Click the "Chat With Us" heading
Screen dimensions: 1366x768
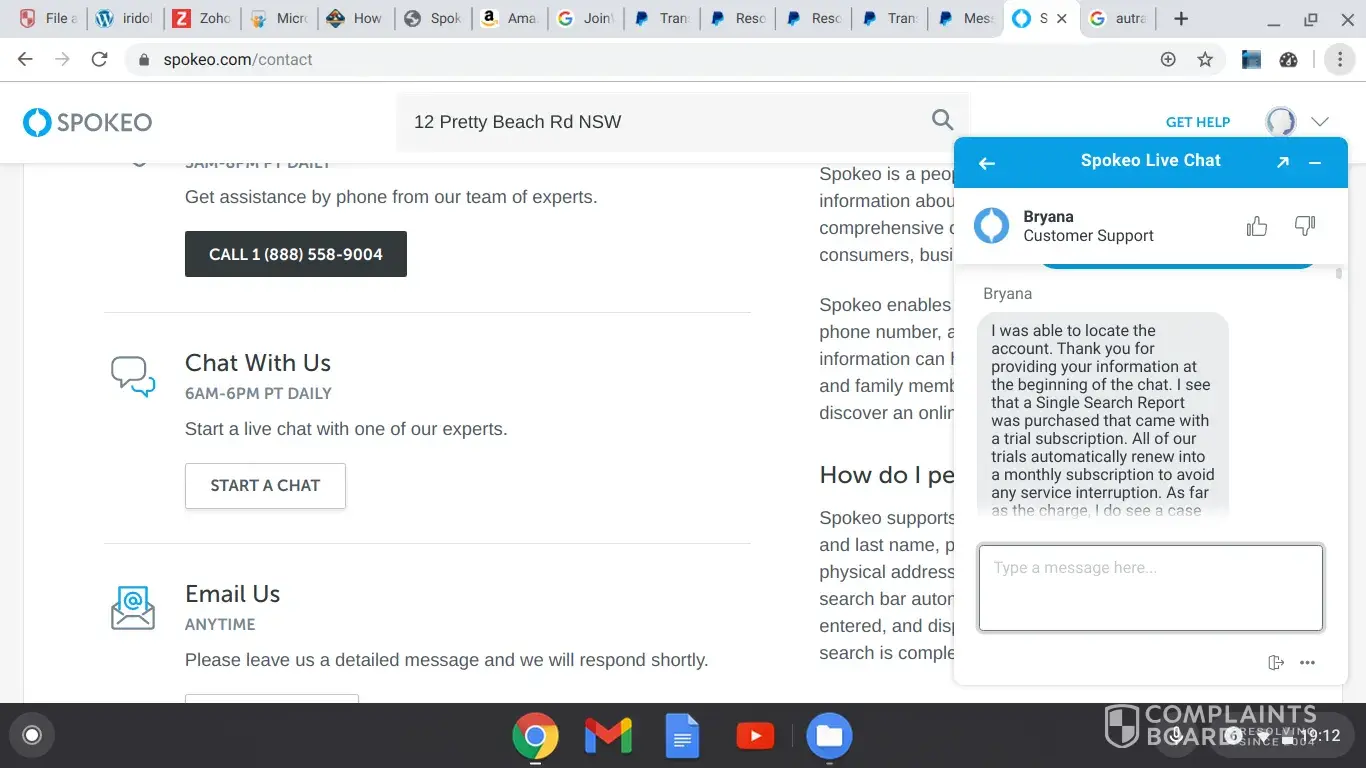pos(258,363)
